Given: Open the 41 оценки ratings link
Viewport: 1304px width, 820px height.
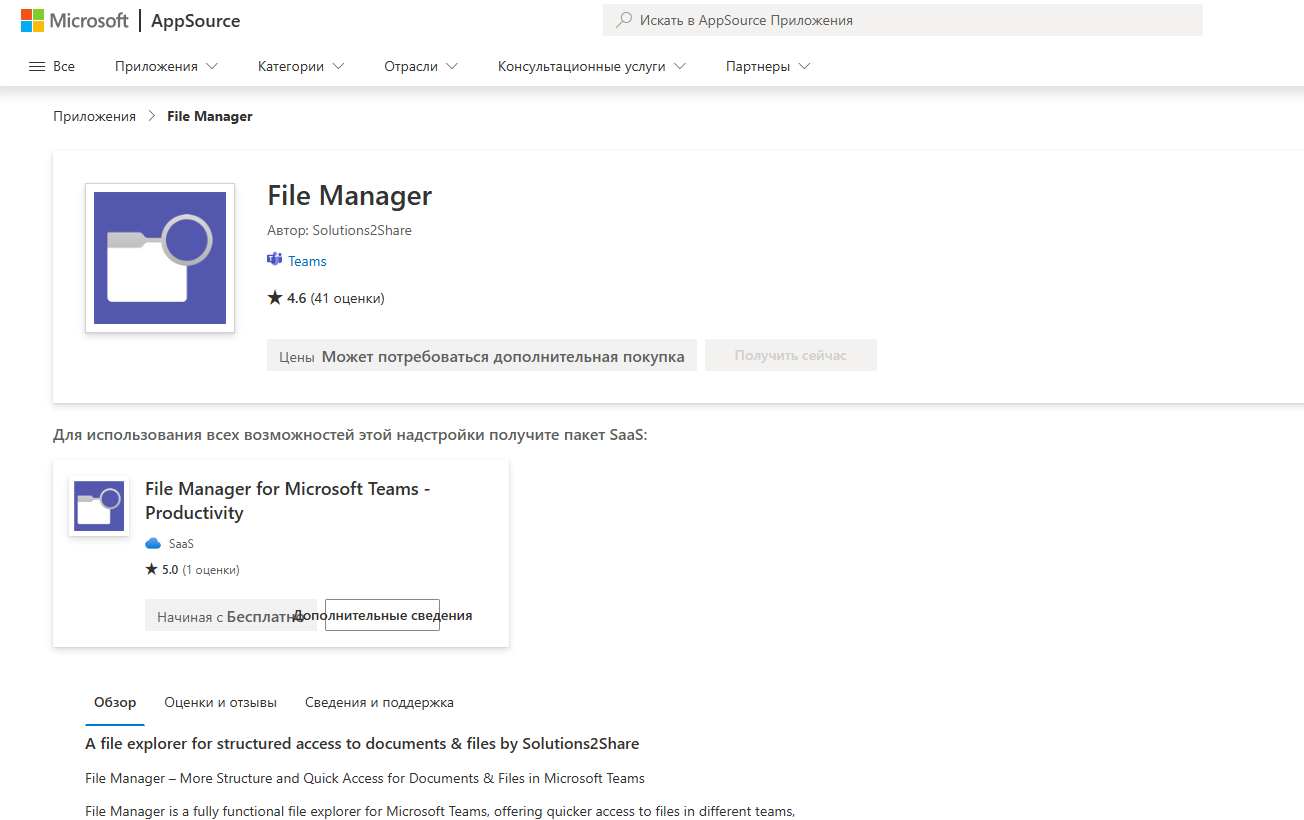Looking at the screenshot, I should coord(347,298).
